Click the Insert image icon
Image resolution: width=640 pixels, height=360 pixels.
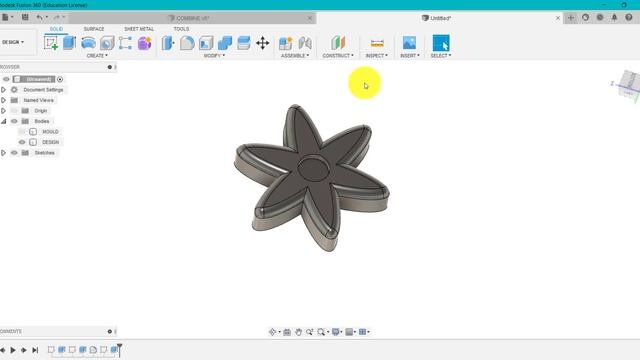409,43
